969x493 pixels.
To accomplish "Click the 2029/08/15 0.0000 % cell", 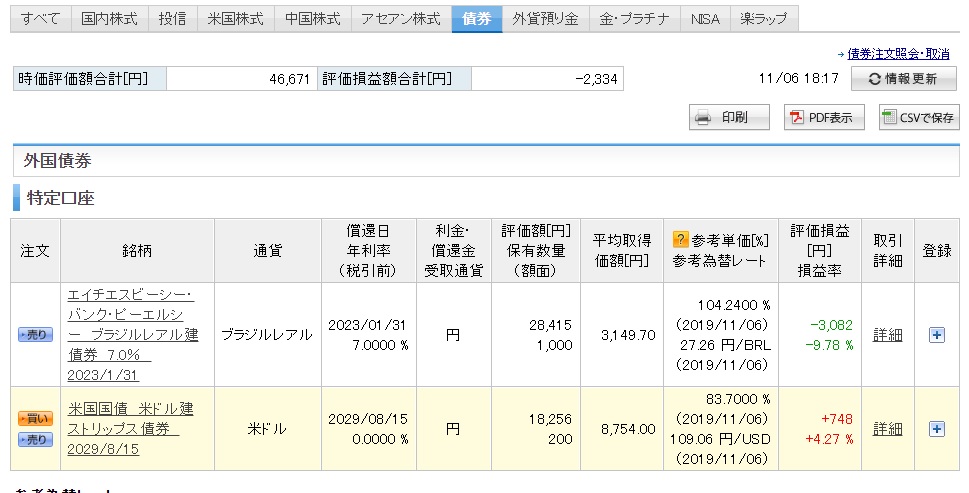I will click(368, 429).
